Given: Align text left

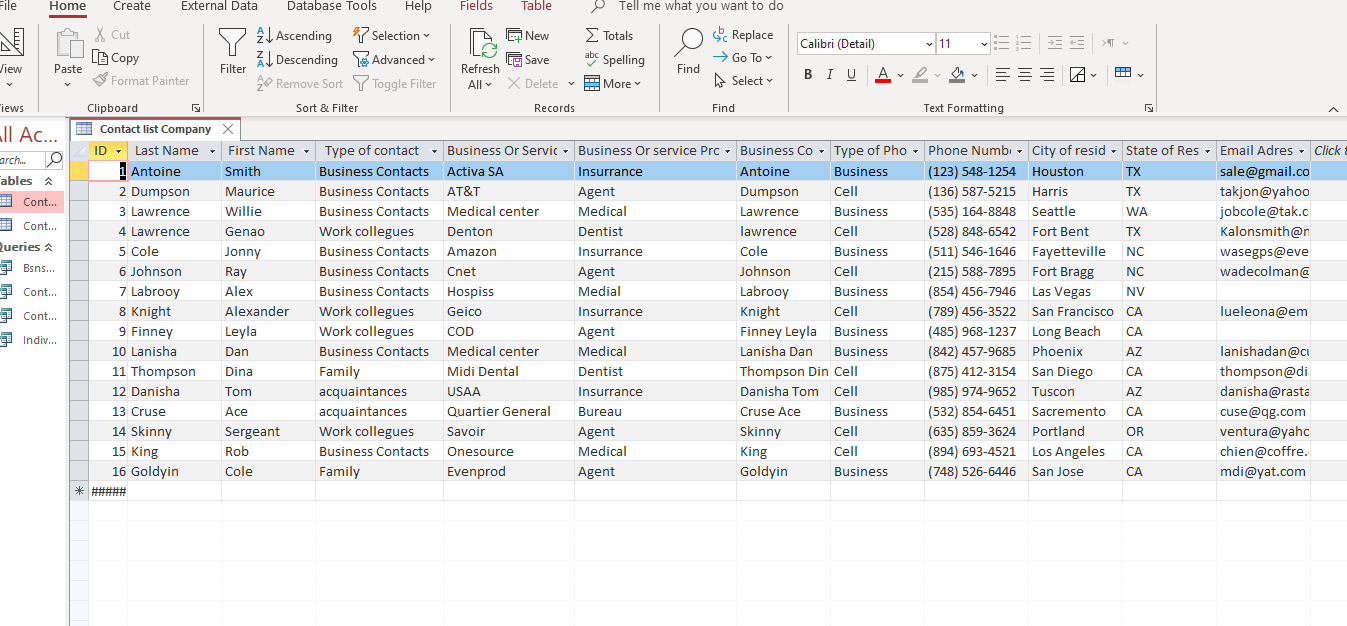Looking at the screenshot, I should click(1002, 75).
